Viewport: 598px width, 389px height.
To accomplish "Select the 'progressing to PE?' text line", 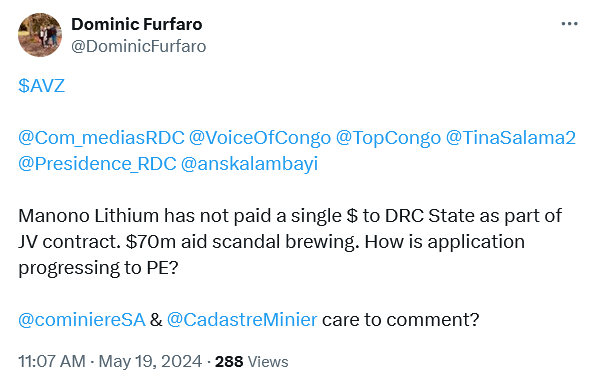I will click(98, 268).
